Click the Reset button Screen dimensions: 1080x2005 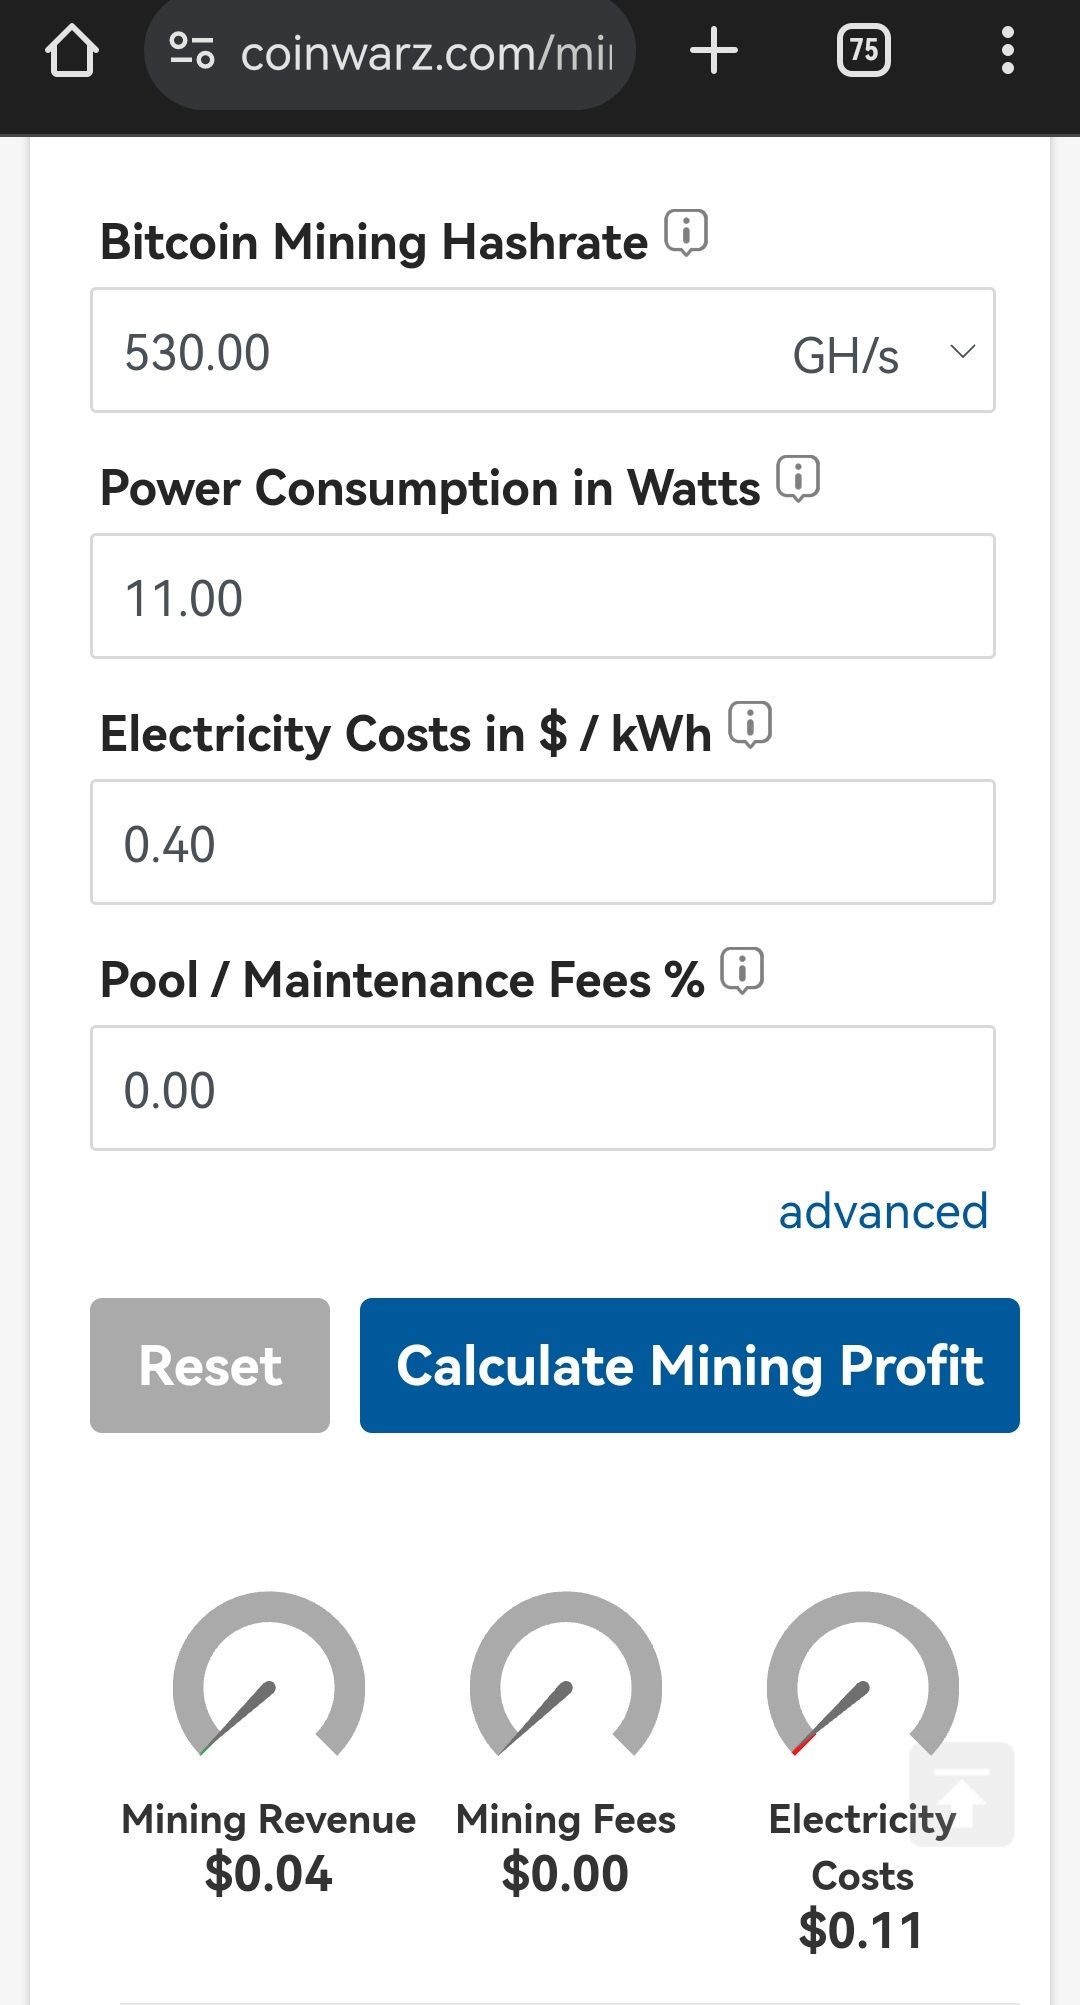(210, 1365)
